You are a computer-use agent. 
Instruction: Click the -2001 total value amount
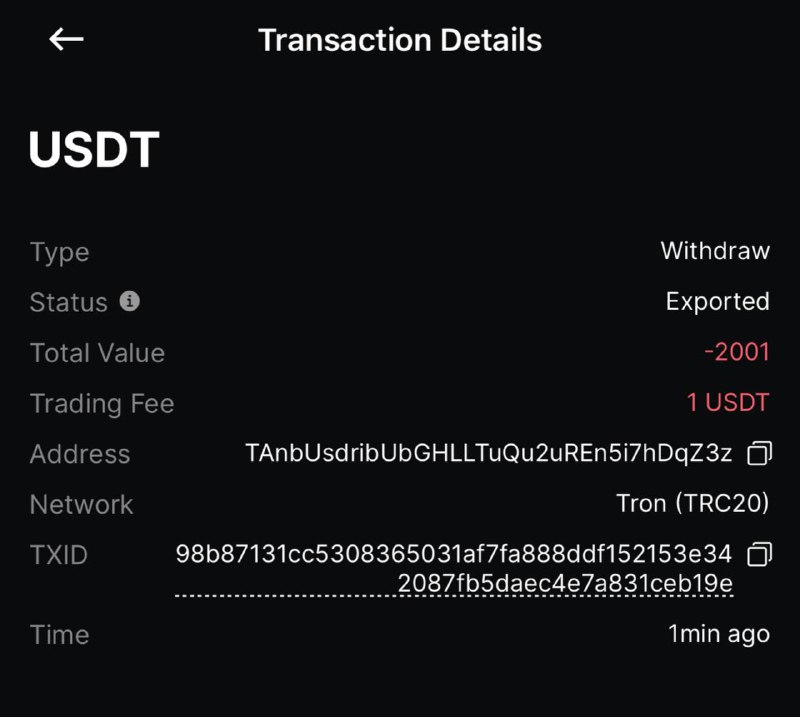(737, 352)
